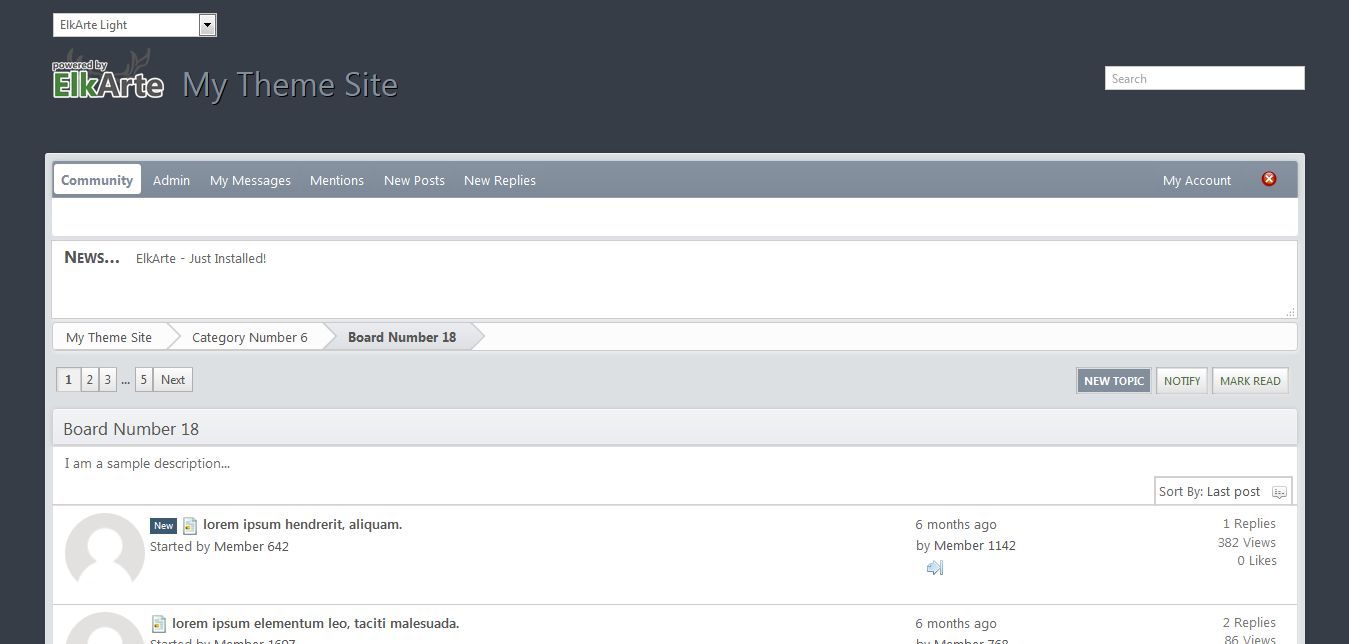Click the red logout icon
The width and height of the screenshot is (1349, 644).
1269,179
